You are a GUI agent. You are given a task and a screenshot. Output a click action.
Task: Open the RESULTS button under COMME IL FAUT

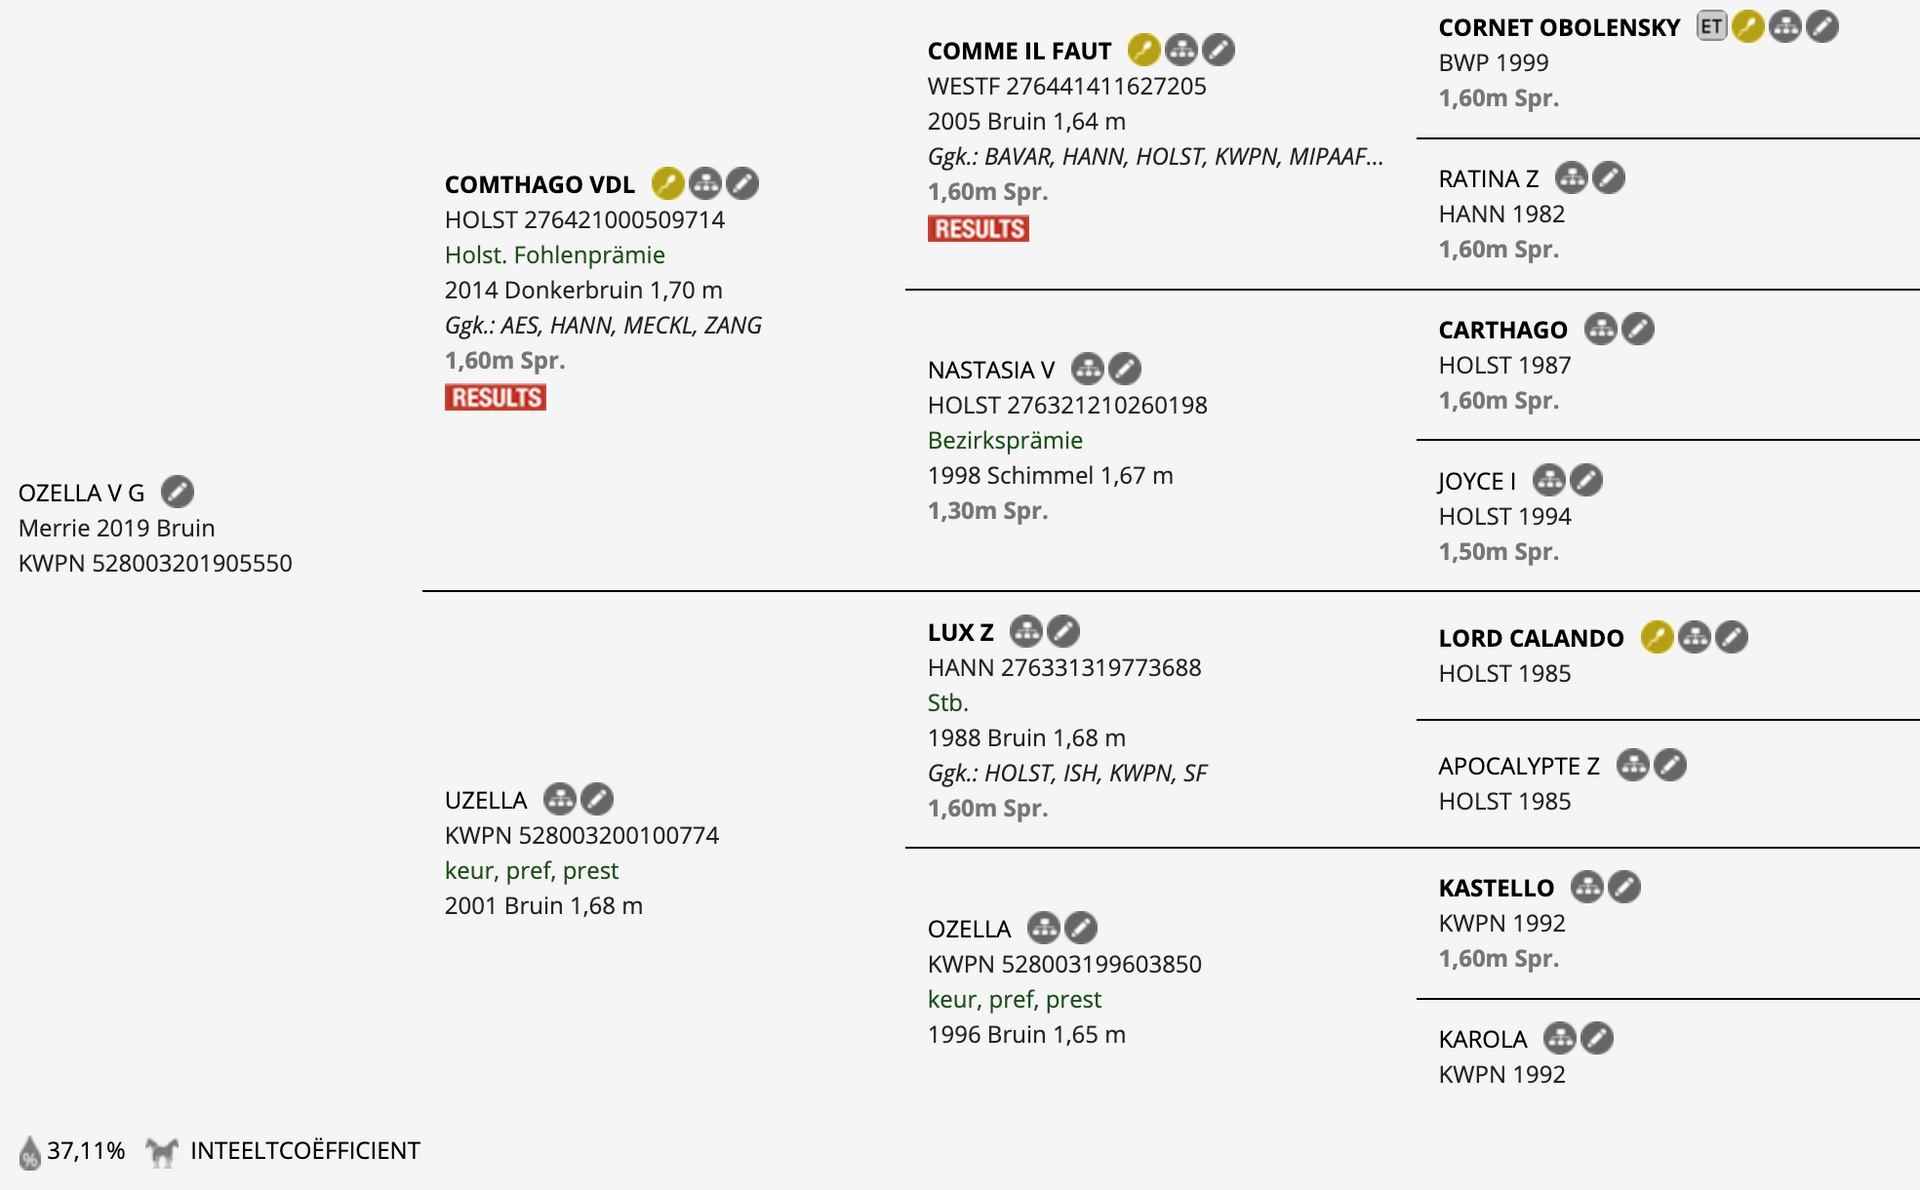[x=979, y=229]
